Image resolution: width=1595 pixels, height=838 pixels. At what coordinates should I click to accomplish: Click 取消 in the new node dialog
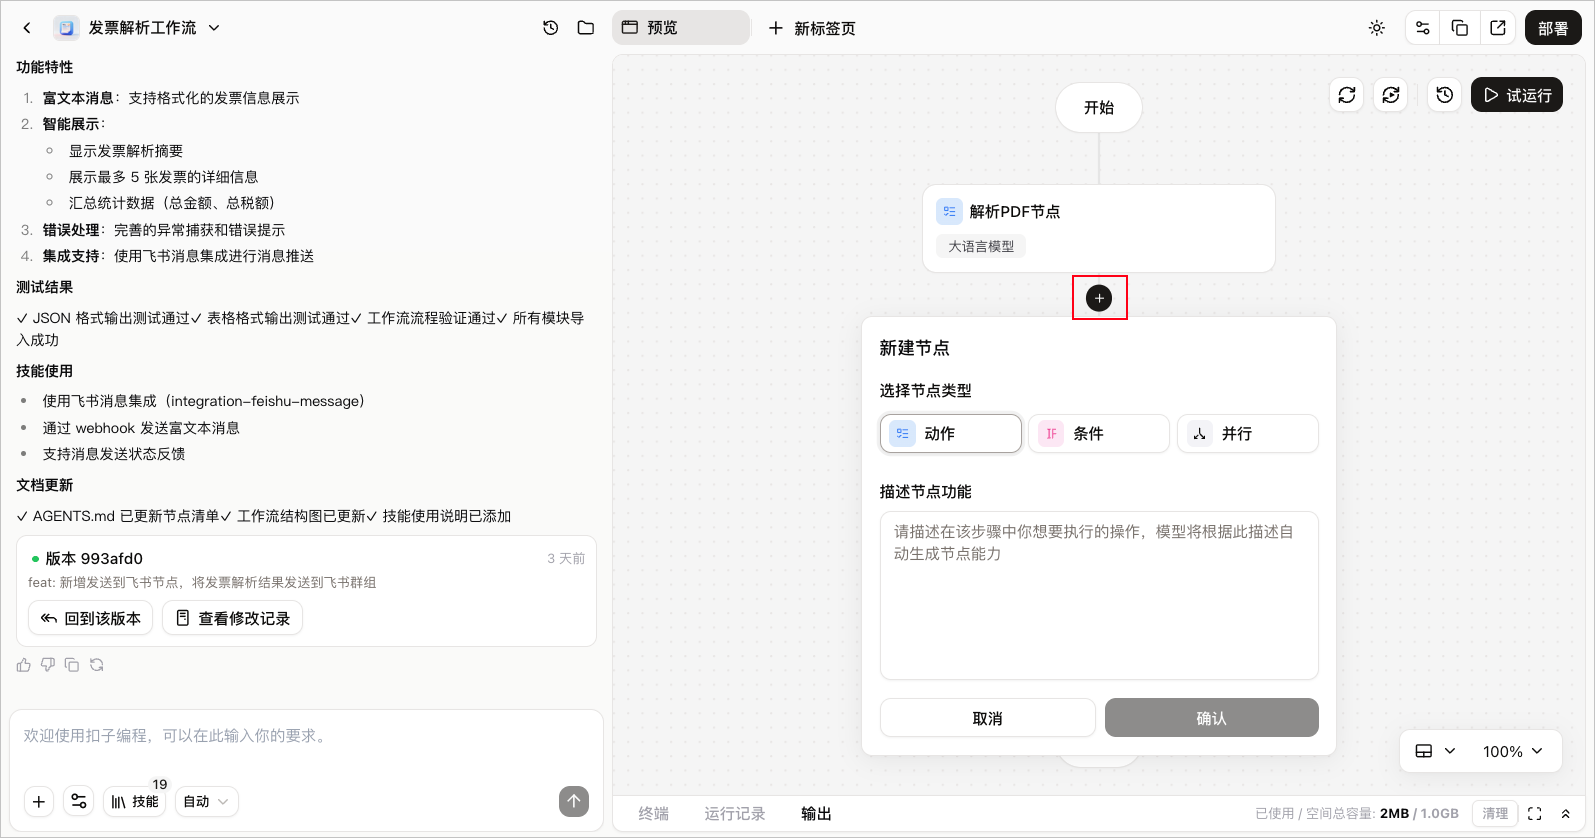point(988,718)
